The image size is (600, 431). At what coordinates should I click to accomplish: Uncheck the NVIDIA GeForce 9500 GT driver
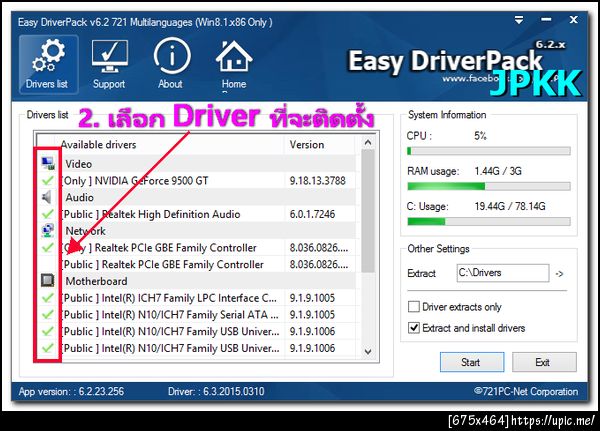(47, 180)
